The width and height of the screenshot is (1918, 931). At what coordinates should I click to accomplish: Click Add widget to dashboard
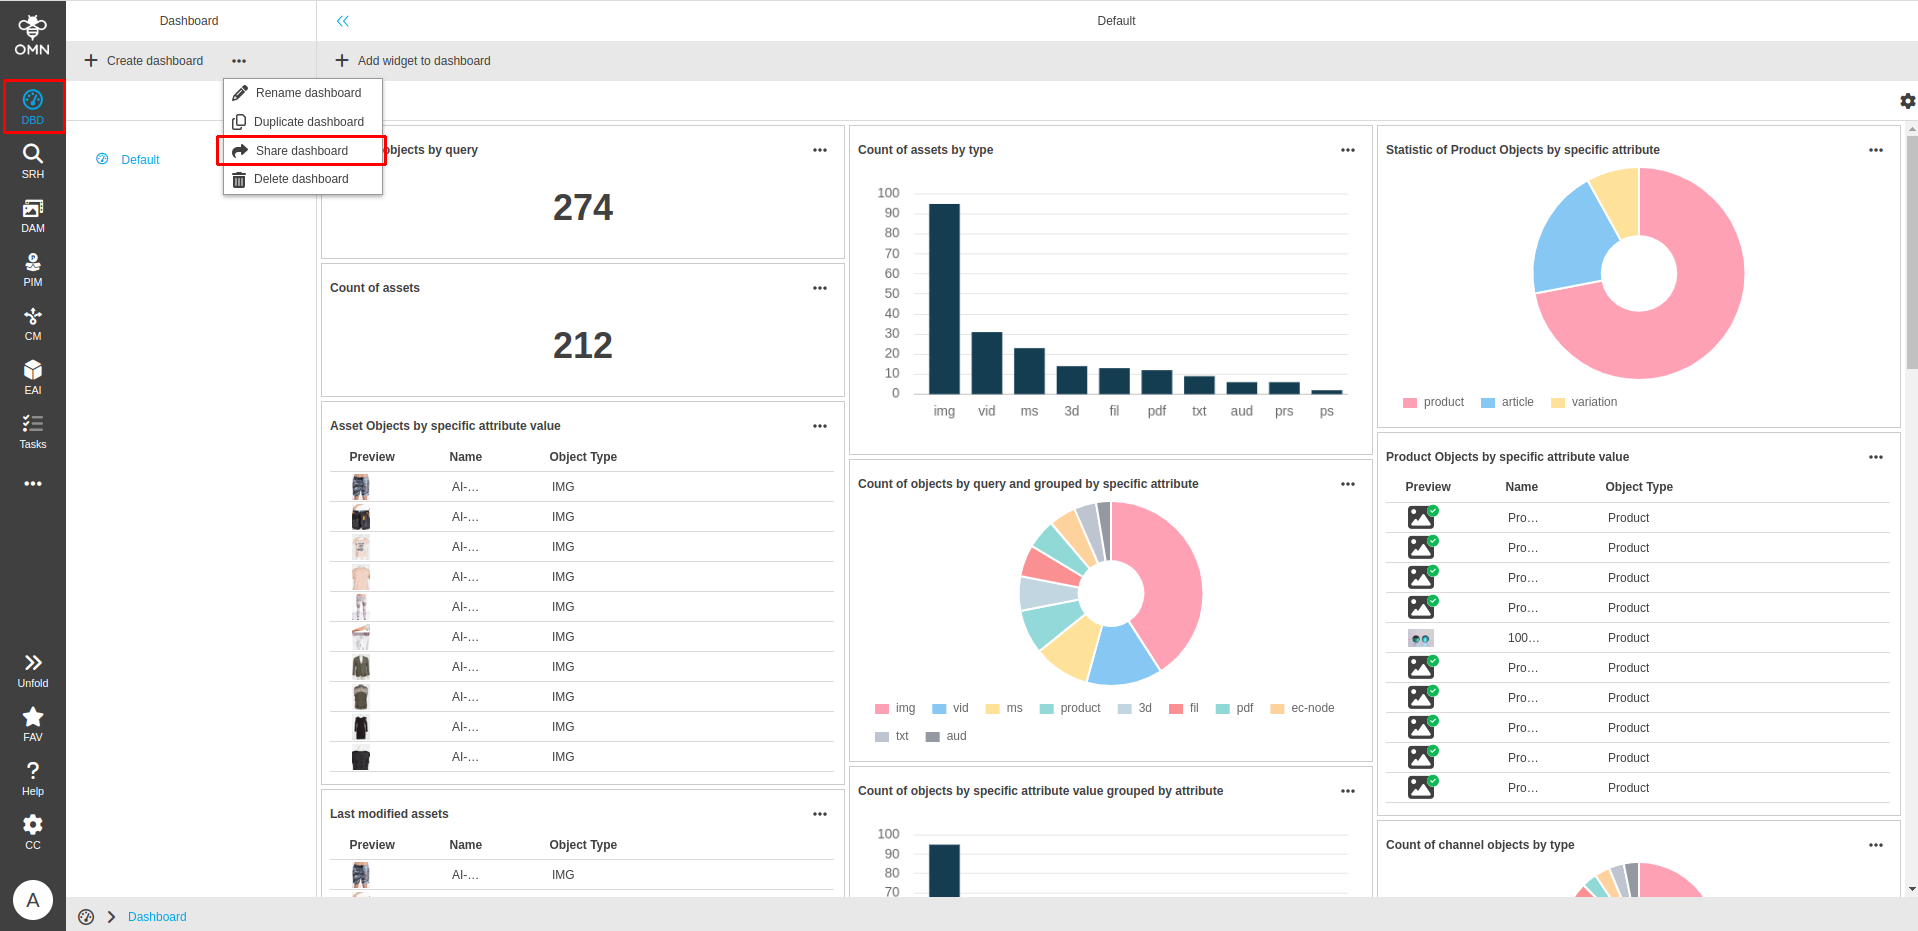tap(412, 60)
